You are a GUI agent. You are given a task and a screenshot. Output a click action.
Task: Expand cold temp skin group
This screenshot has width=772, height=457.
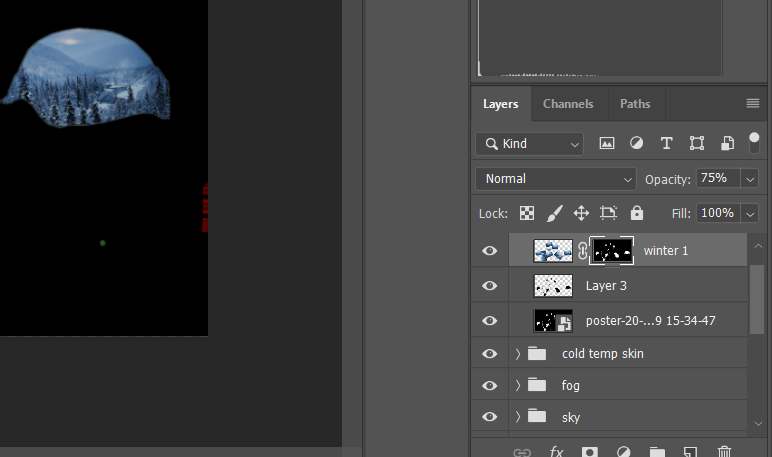click(517, 354)
